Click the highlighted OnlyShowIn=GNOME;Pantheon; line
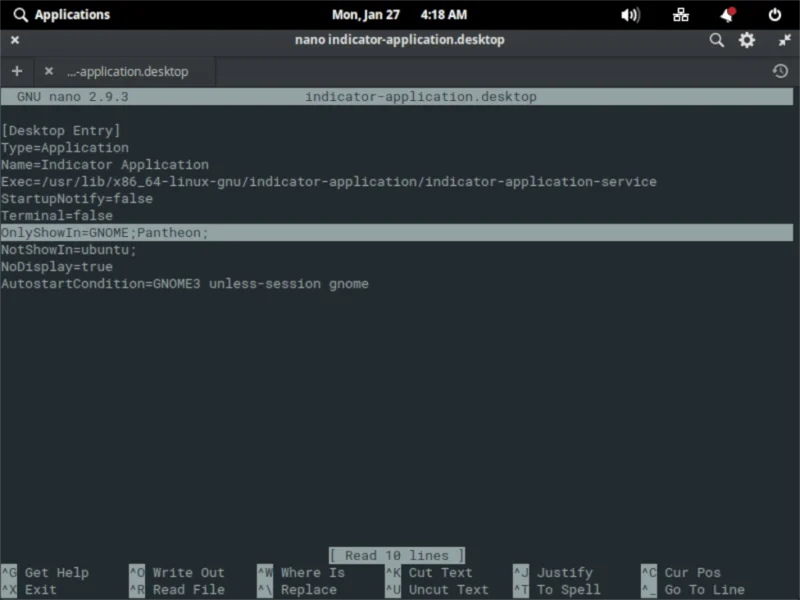The width and height of the screenshot is (800, 600). [x=396, y=233]
